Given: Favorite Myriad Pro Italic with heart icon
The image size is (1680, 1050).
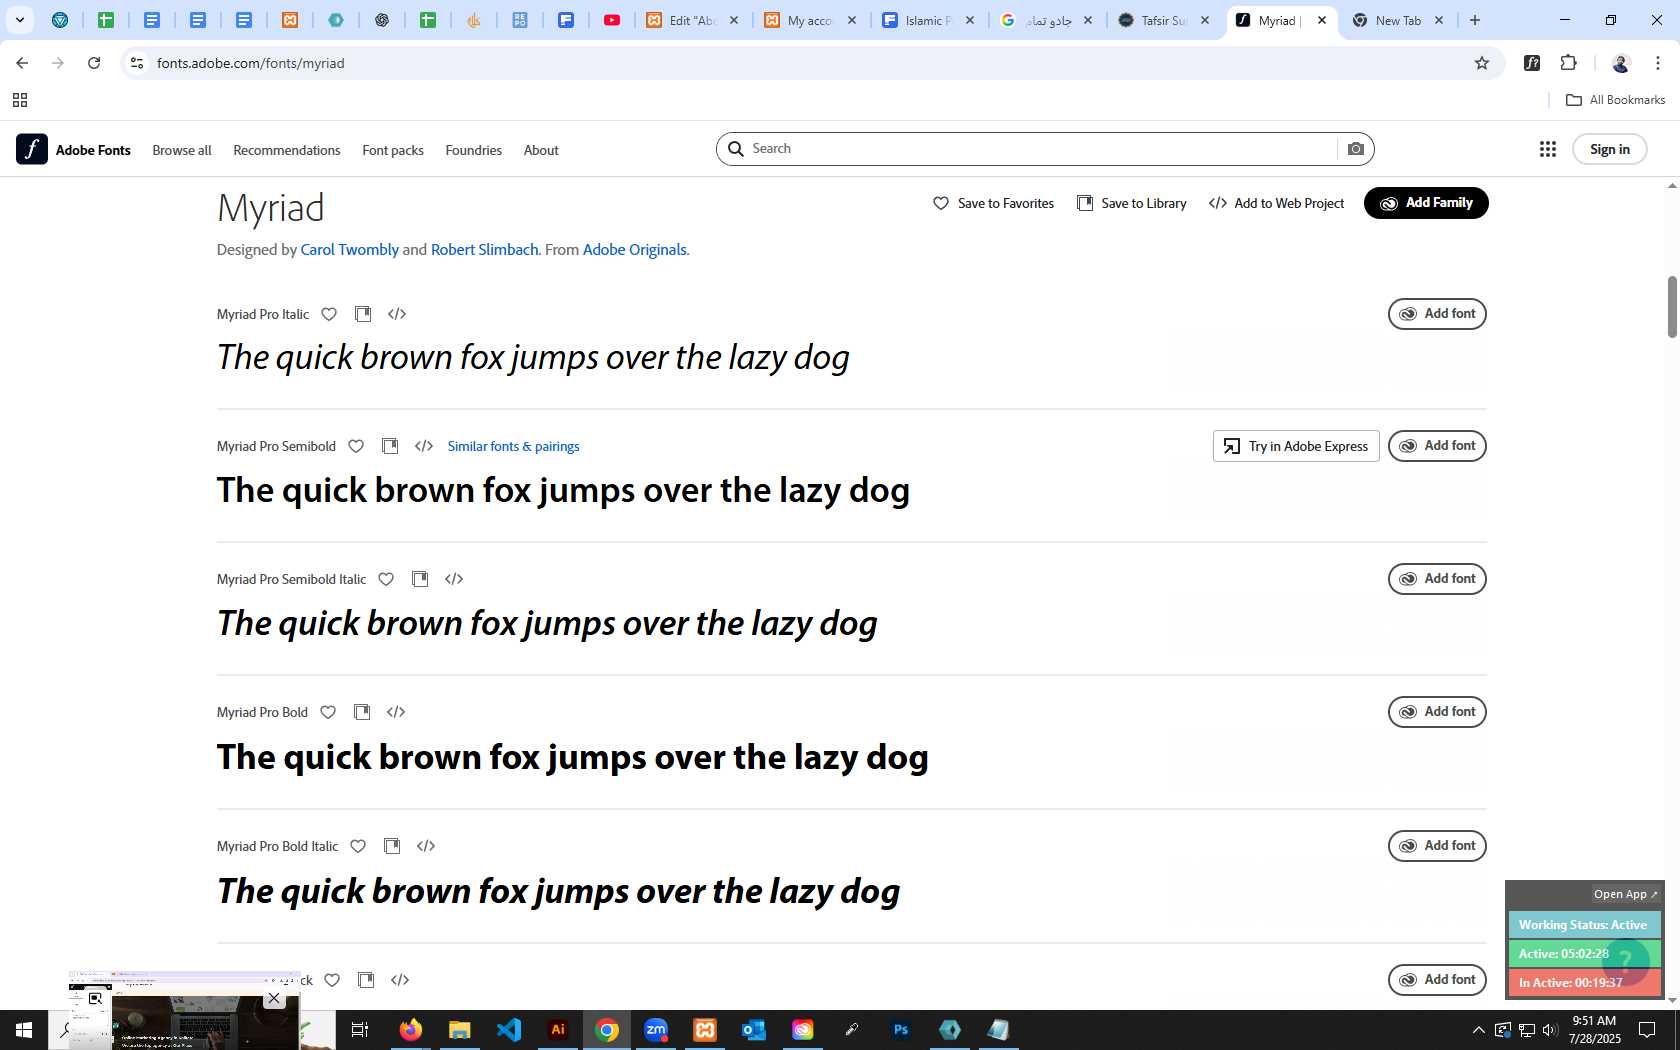Looking at the screenshot, I should 329,314.
